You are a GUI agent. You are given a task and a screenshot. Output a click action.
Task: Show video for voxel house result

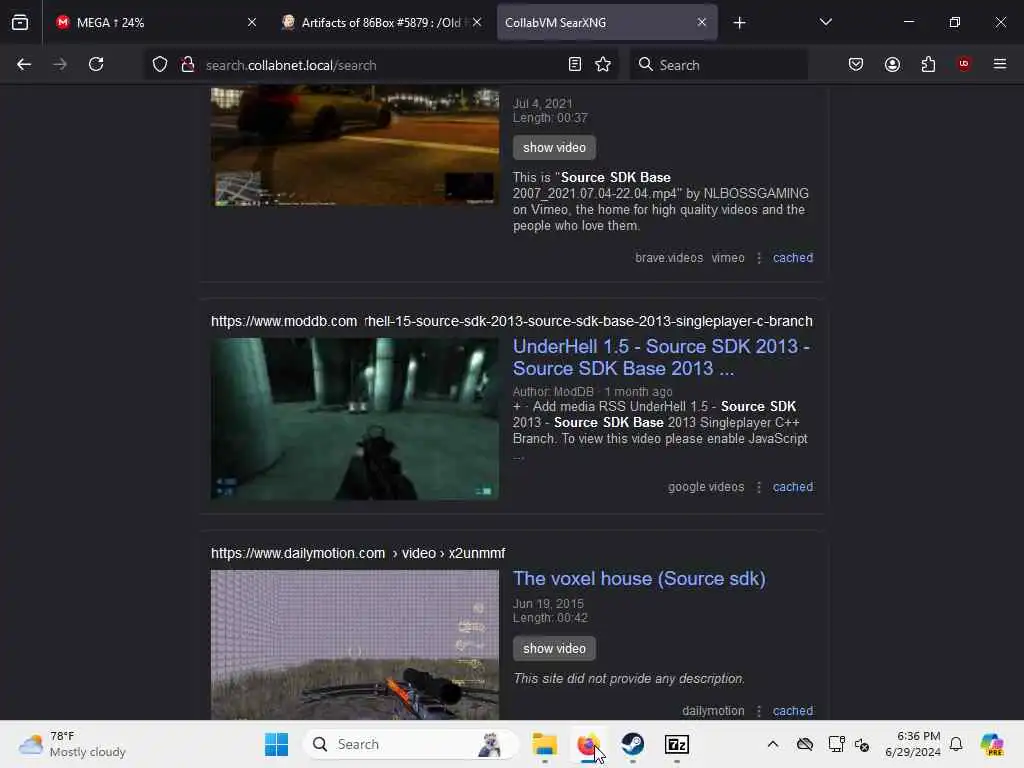(554, 648)
